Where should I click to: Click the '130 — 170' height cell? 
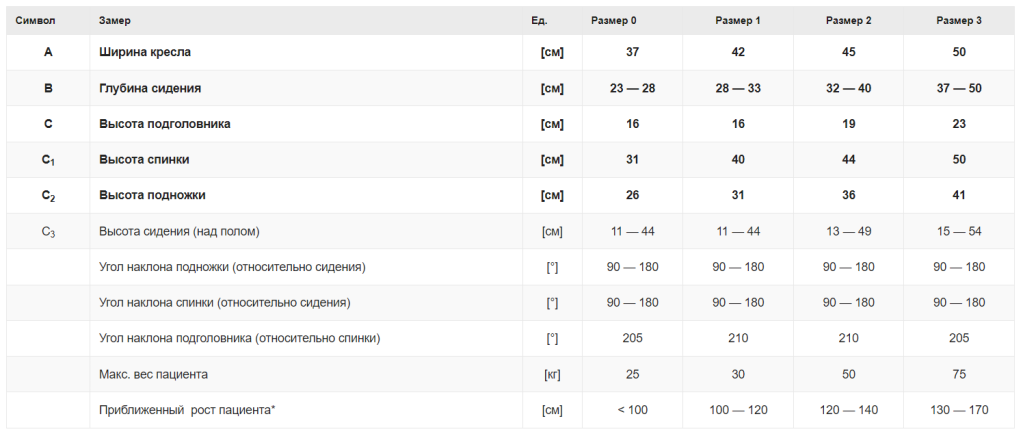[x=959, y=410]
